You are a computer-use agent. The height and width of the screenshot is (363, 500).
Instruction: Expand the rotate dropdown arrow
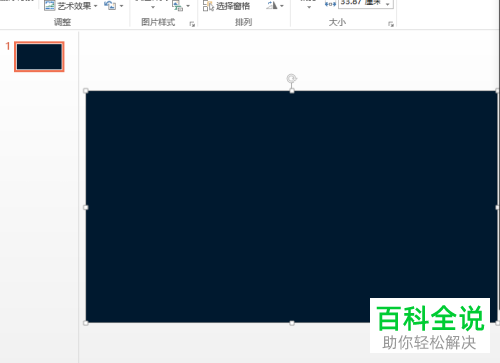pyautogui.click(x=282, y=6)
